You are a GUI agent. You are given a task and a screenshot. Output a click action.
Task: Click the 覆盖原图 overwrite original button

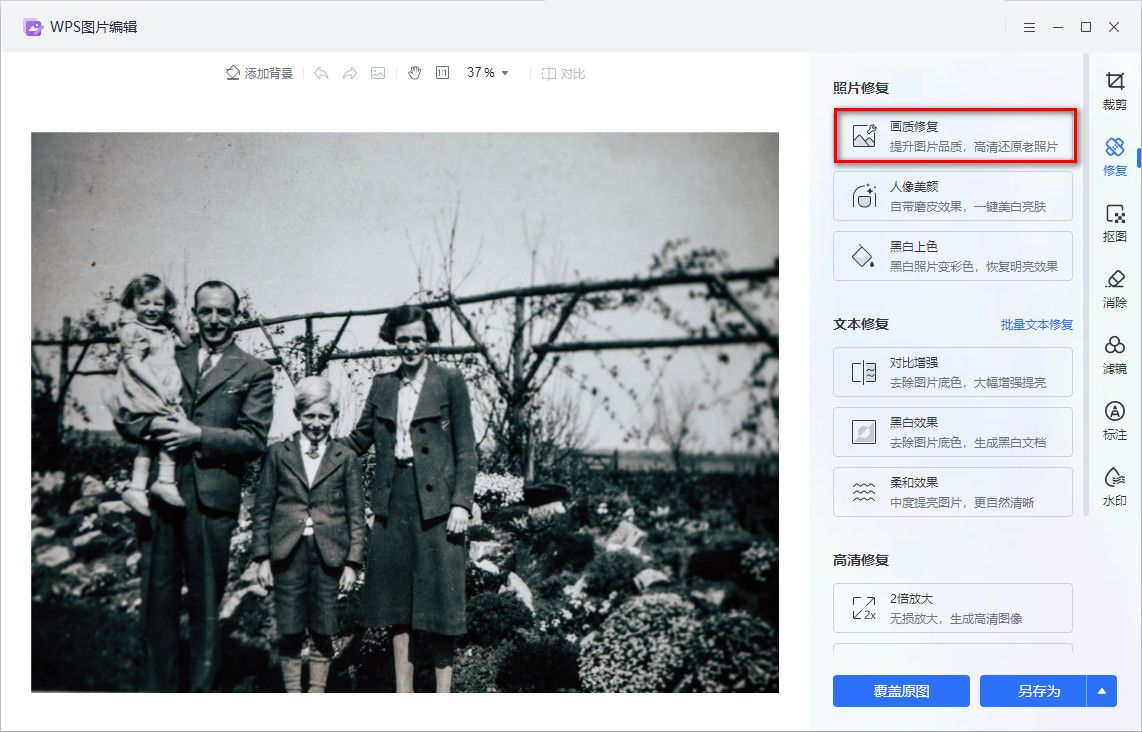click(x=901, y=691)
